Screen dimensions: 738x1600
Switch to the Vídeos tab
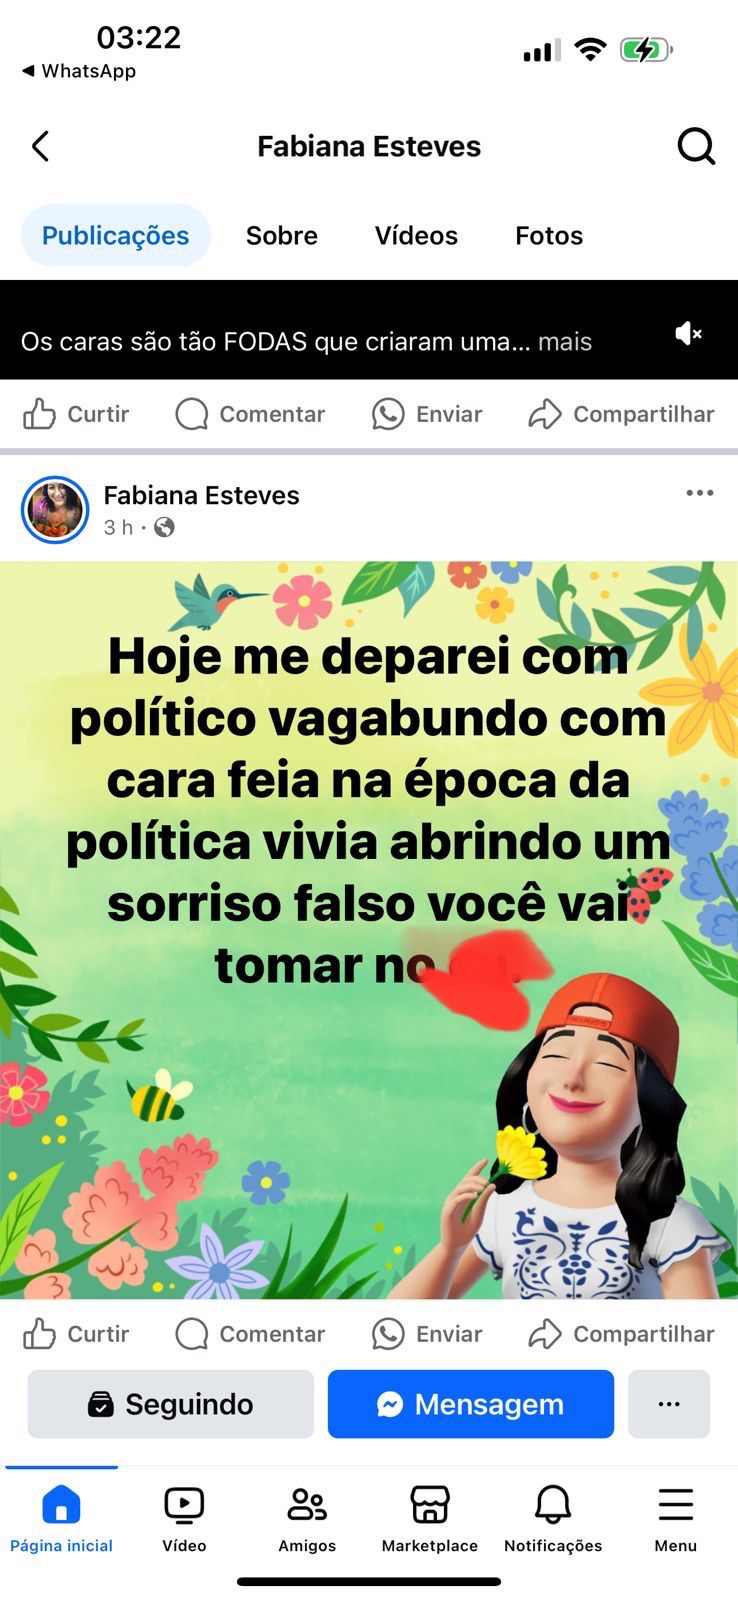point(416,236)
